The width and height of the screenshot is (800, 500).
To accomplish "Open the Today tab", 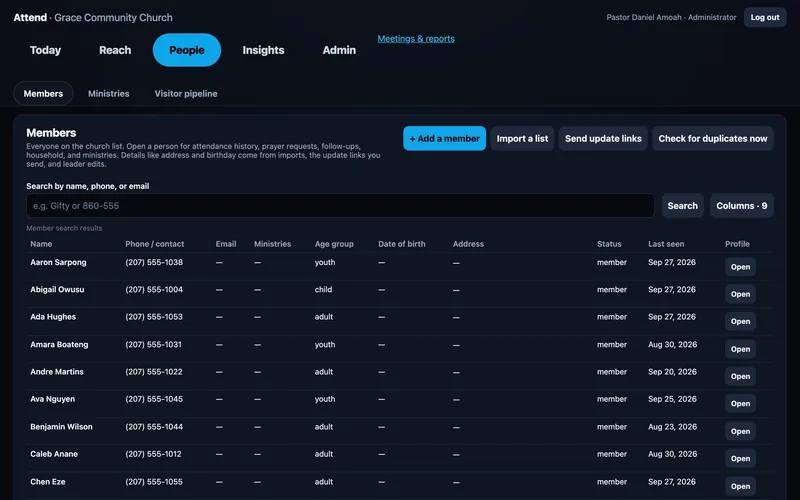I will [45, 50].
